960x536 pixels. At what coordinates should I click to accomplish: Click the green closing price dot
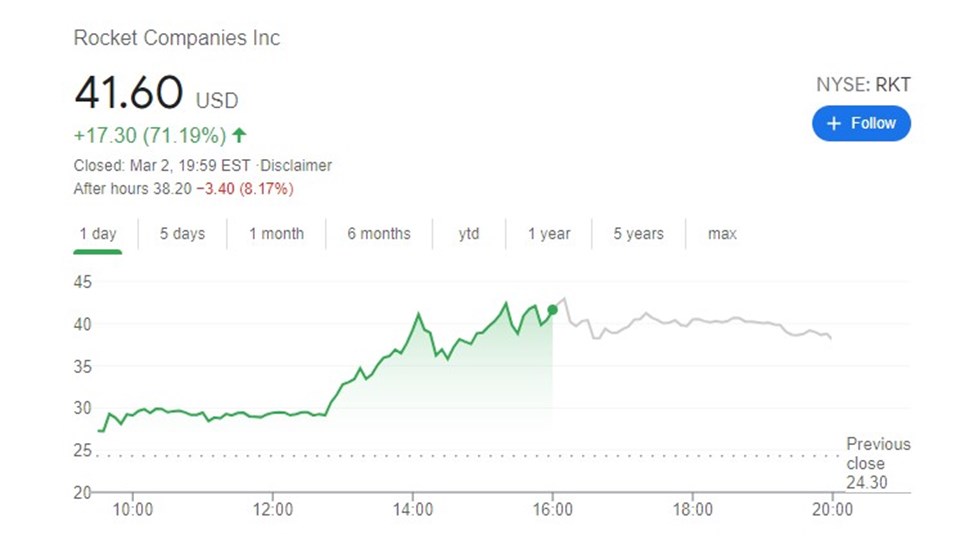click(x=552, y=310)
